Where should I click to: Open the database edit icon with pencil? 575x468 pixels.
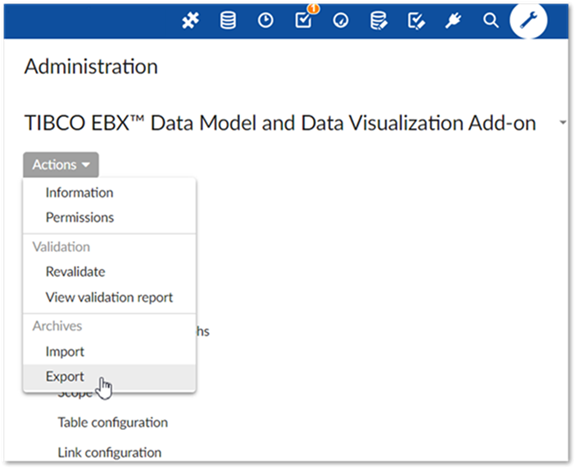point(379,20)
